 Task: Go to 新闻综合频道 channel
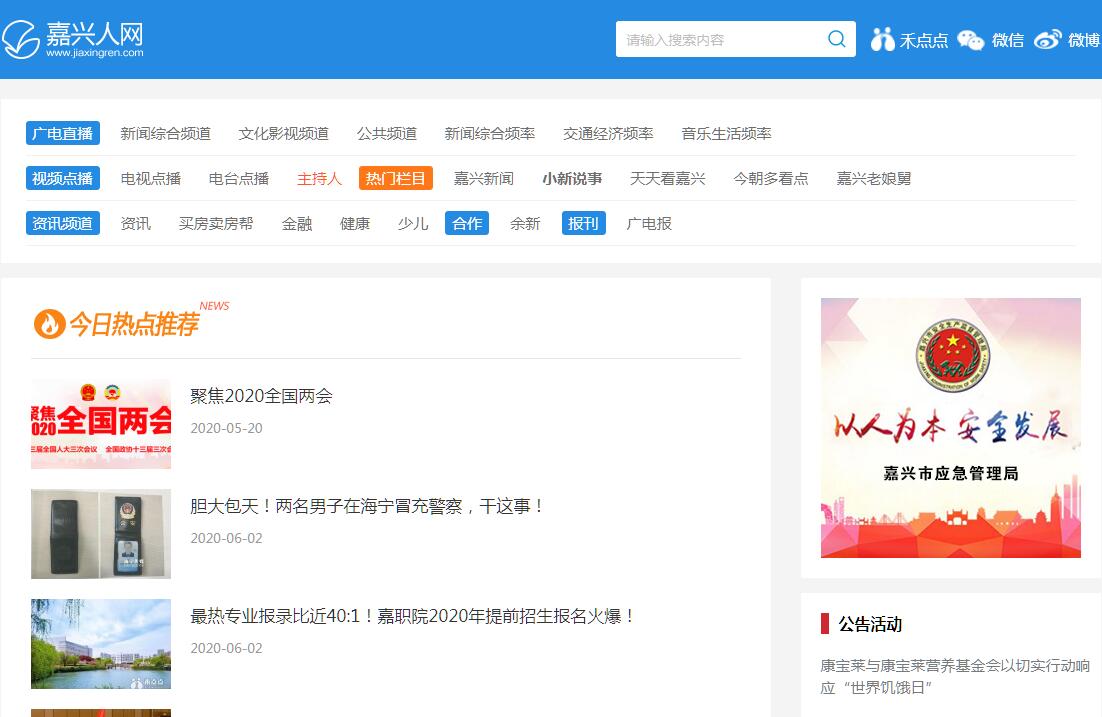point(165,133)
